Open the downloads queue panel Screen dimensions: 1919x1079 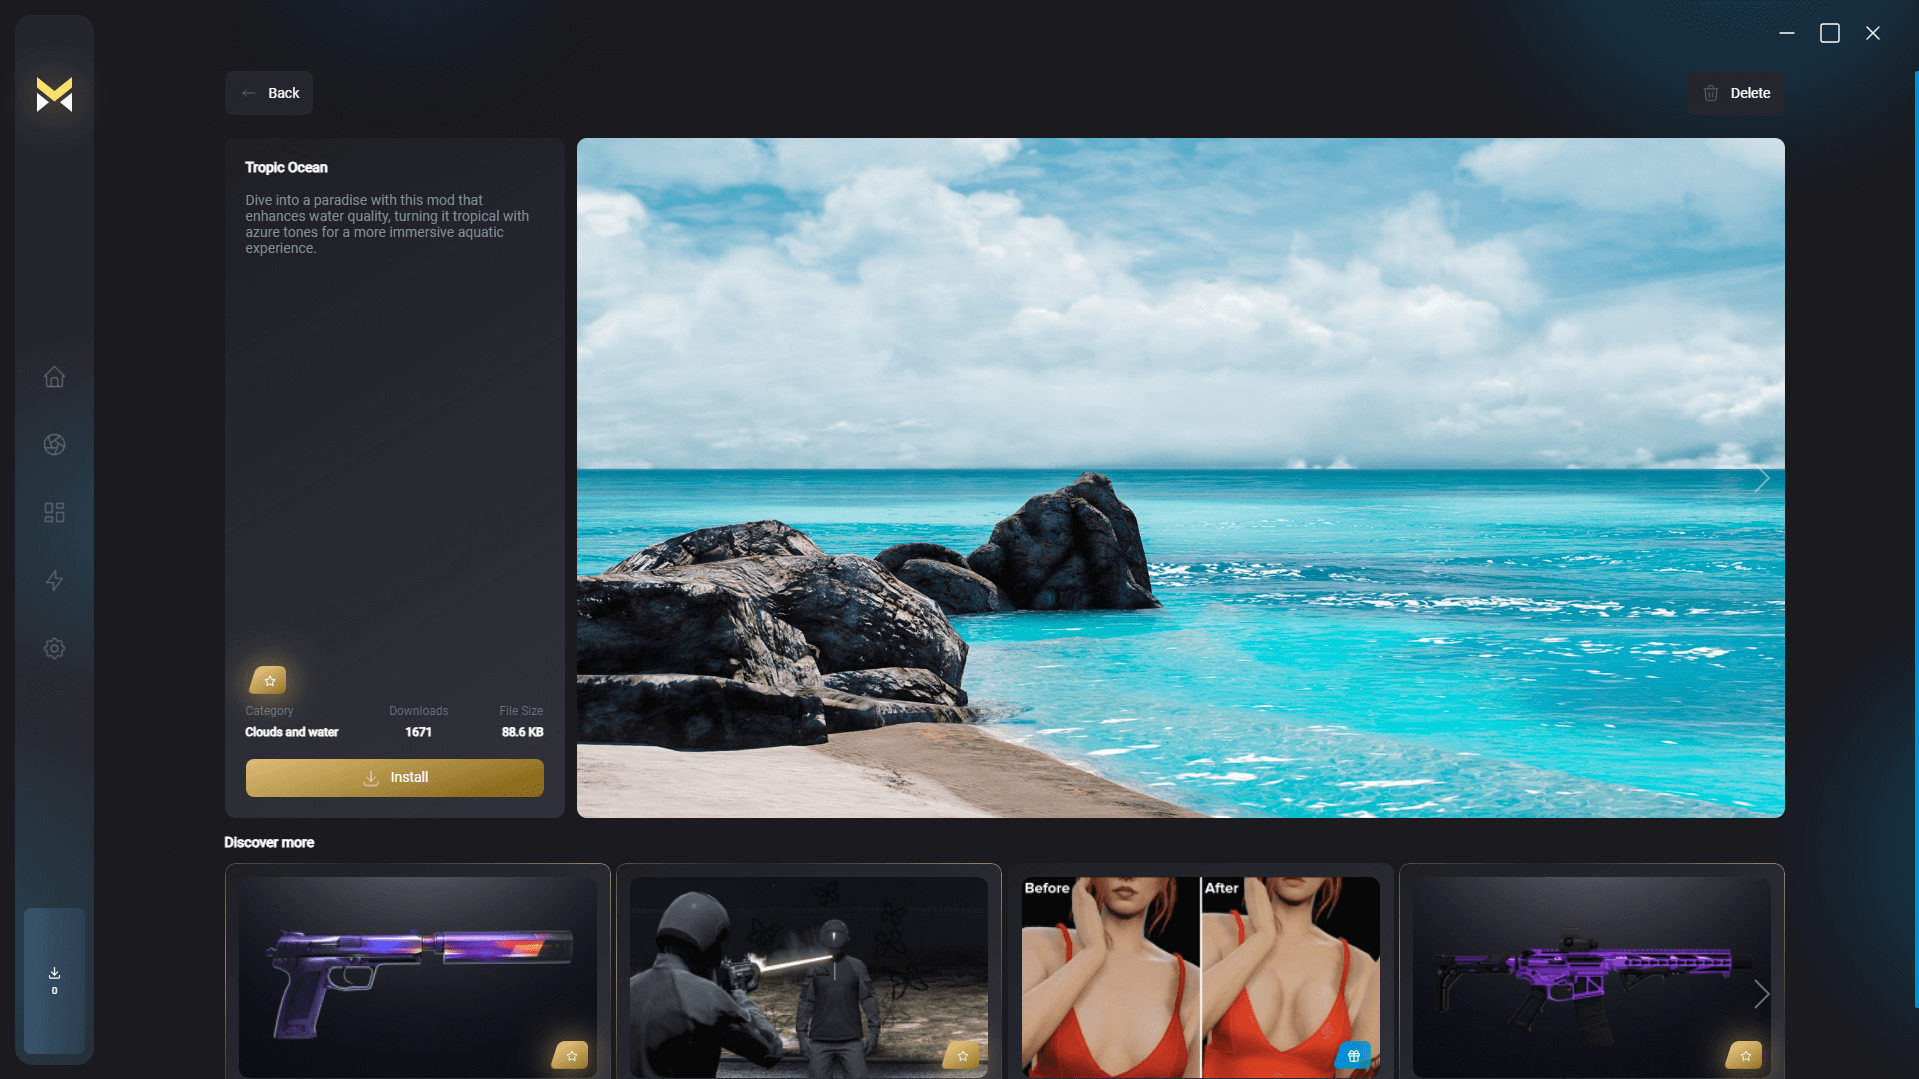pyautogui.click(x=54, y=980)
